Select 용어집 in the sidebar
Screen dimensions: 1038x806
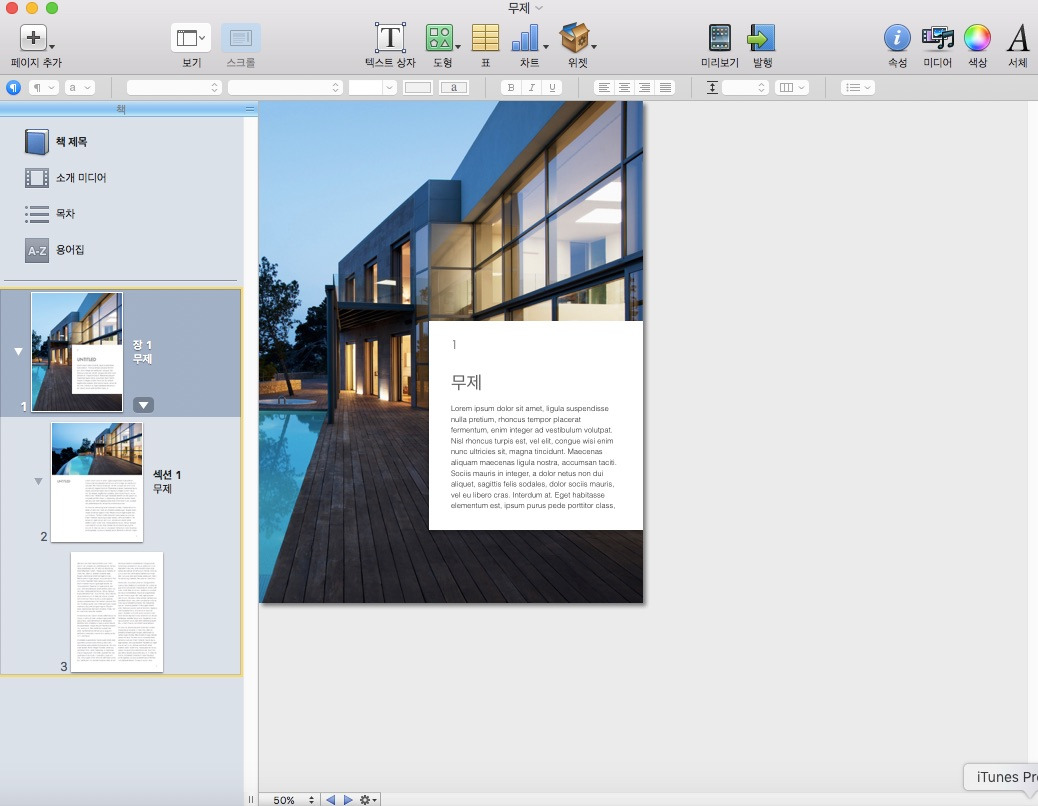click(70, 249)
